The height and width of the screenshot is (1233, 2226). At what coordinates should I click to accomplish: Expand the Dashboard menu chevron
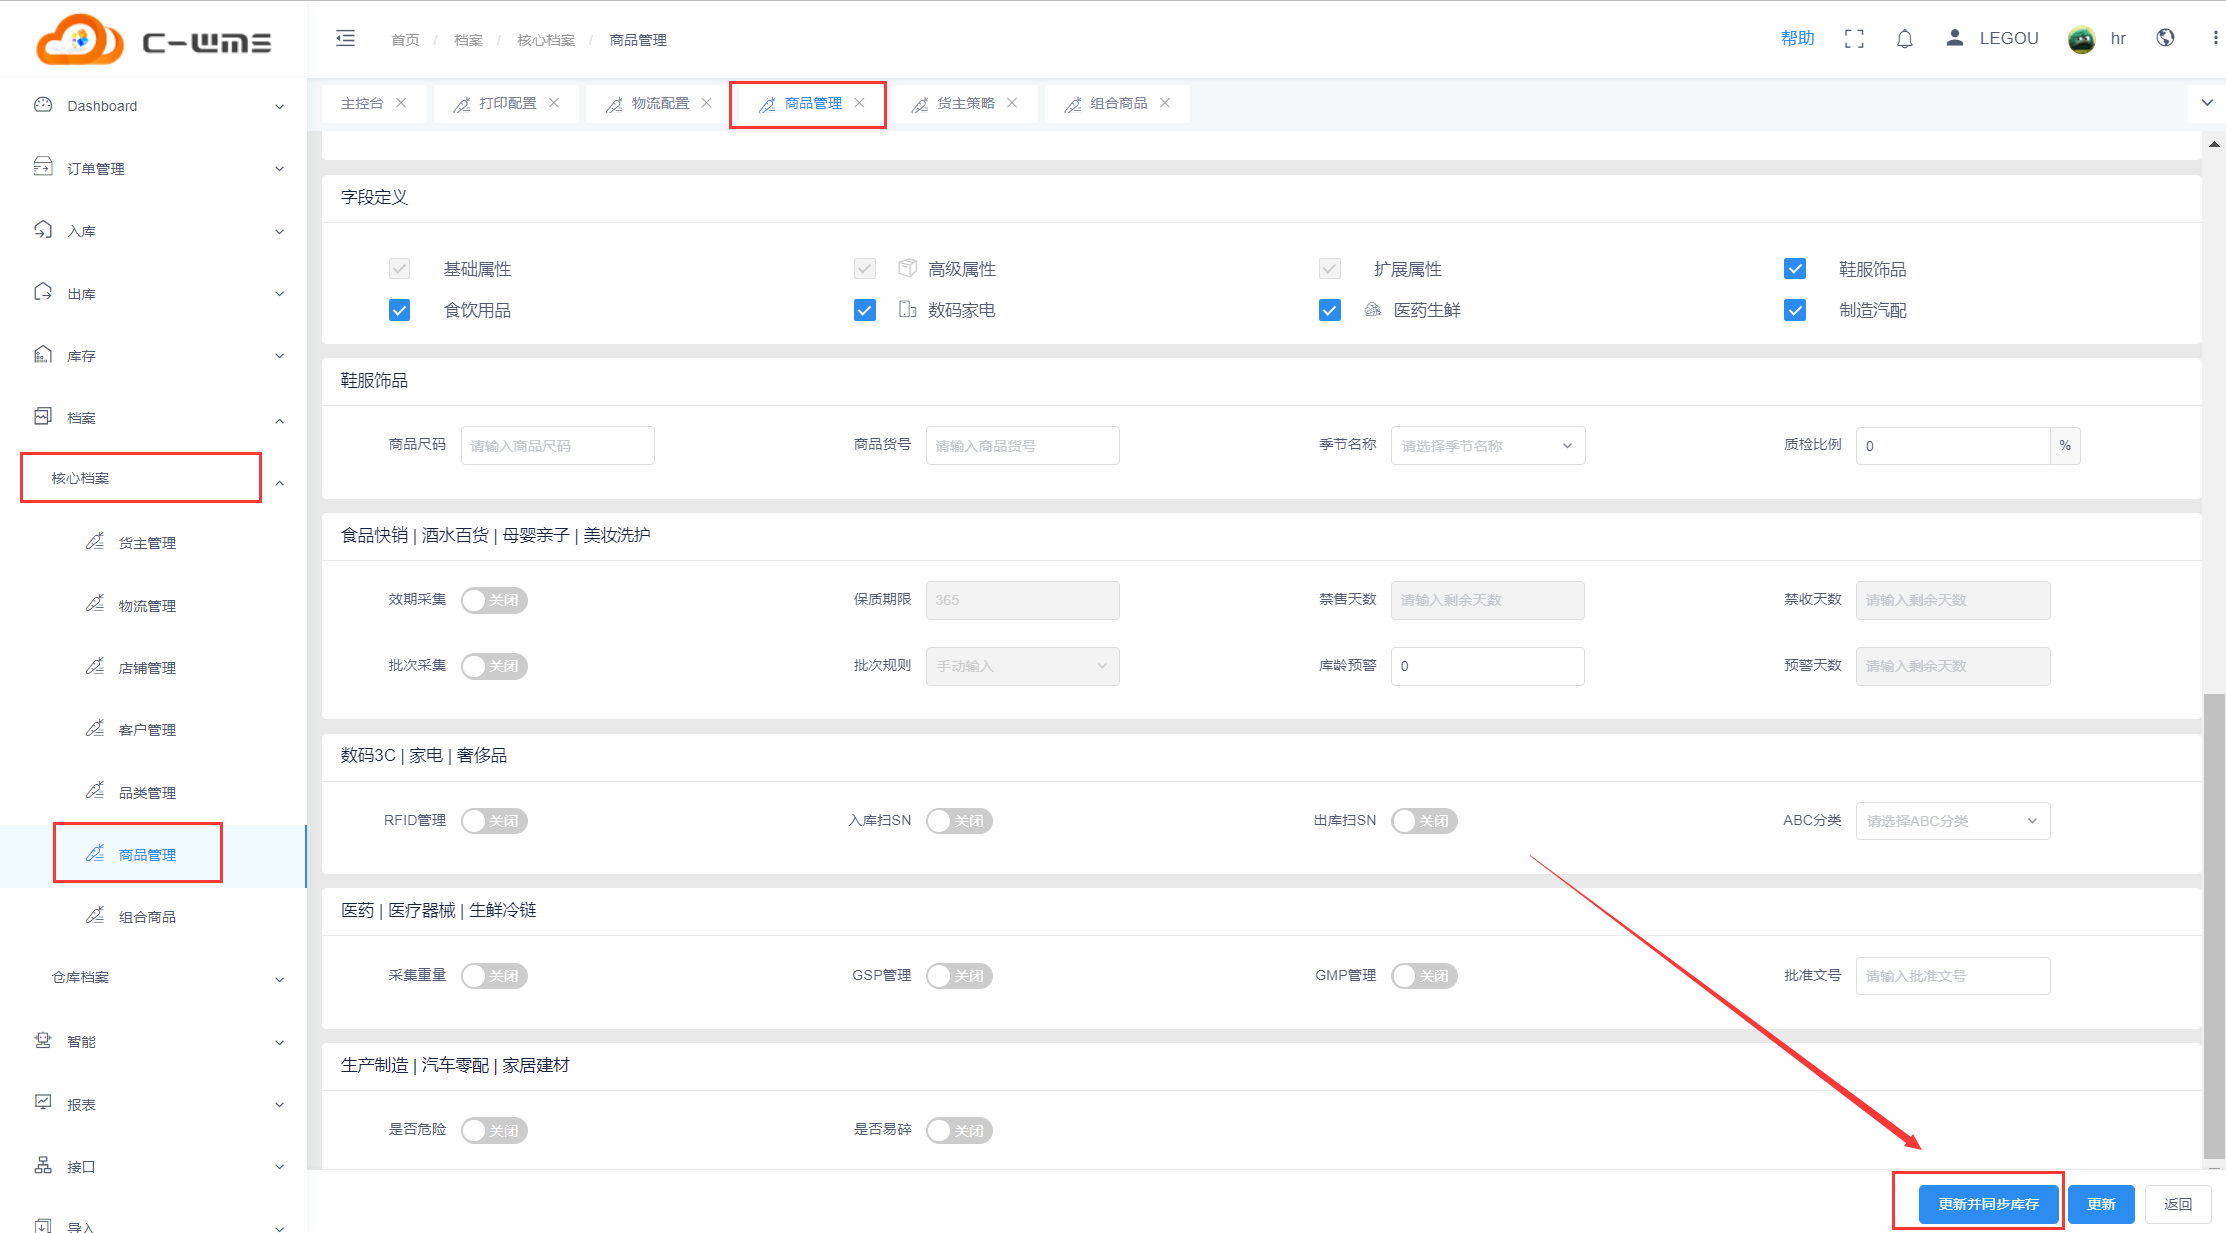point(279,107)
